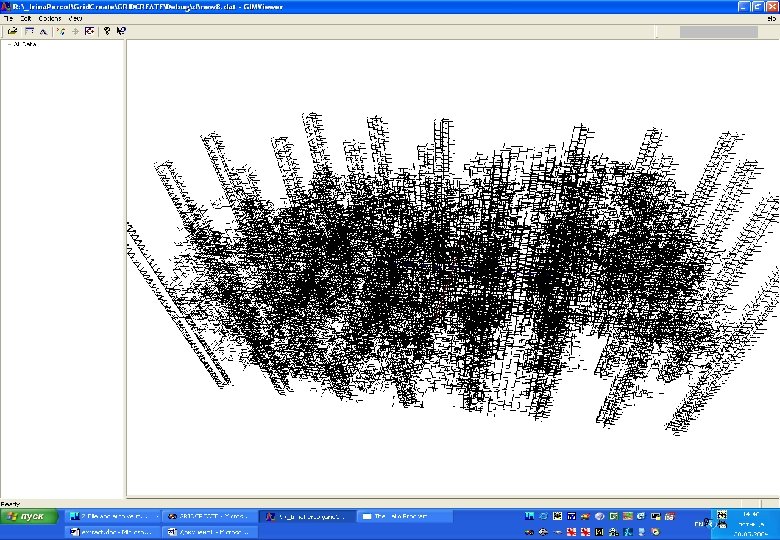Viewport: 780px width, 540px height.
Task: Open the View menu
Action: tap(76, 18)
